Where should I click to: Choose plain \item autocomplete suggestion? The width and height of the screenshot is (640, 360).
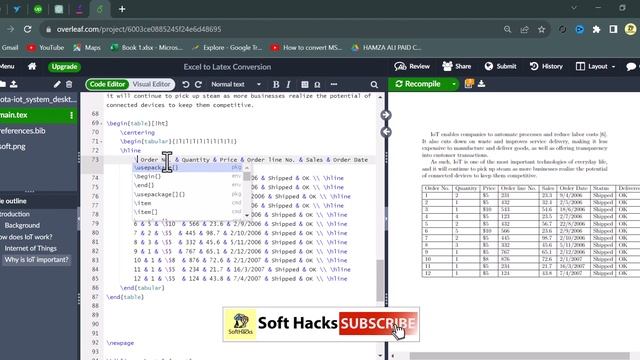[189, 203]
